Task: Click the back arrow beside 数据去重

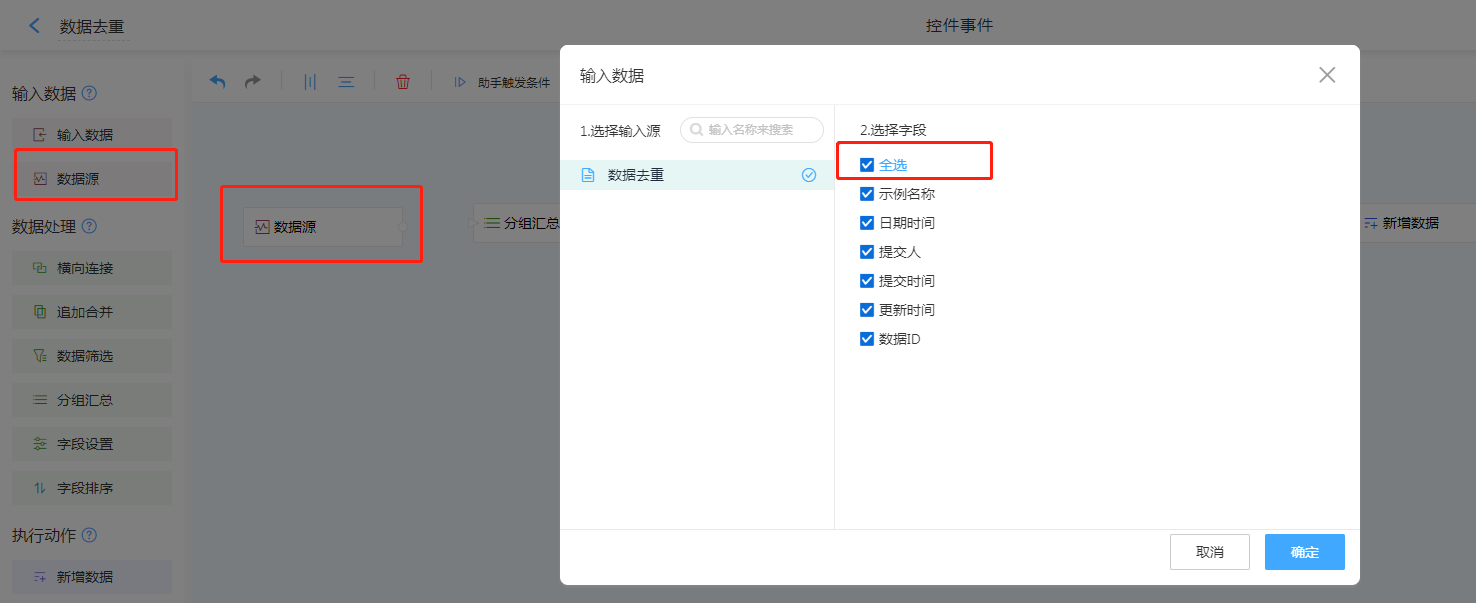Action: (x=35, y=26)
